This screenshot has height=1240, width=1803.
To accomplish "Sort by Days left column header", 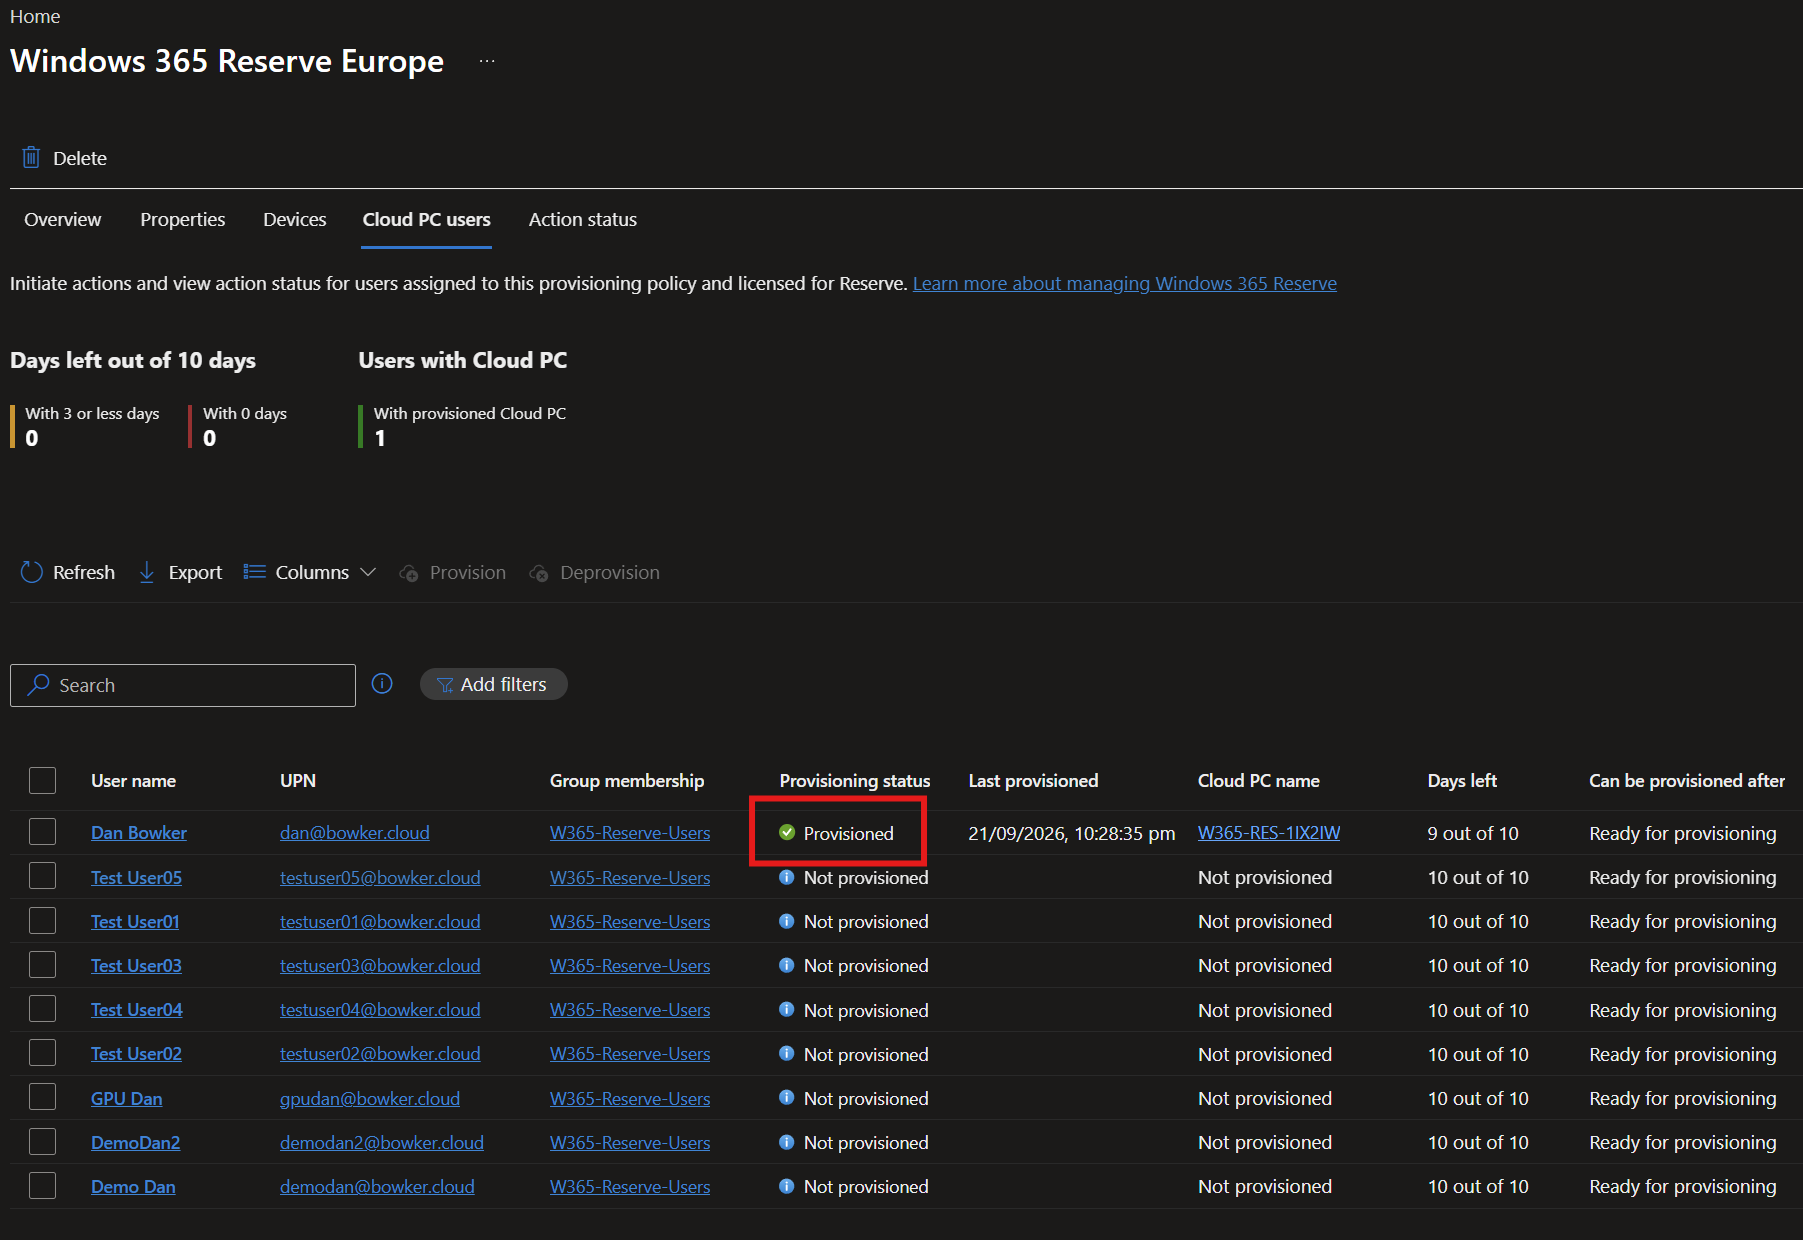I will tap(1462, 780).
